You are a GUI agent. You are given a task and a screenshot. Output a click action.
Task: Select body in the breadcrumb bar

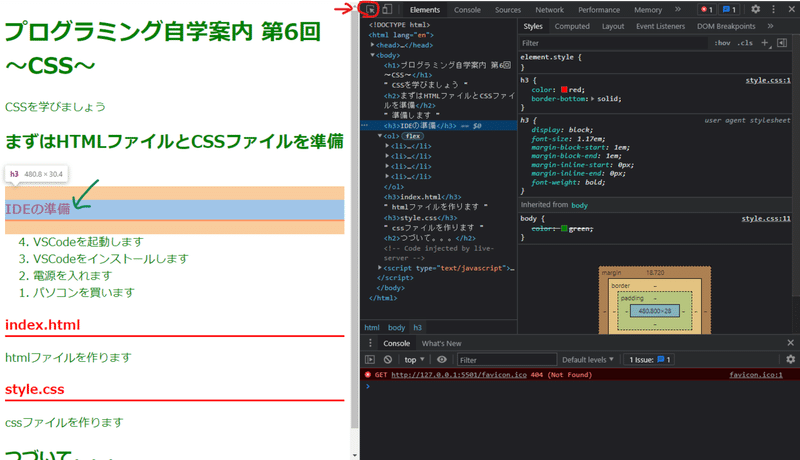tap(396, 327)
